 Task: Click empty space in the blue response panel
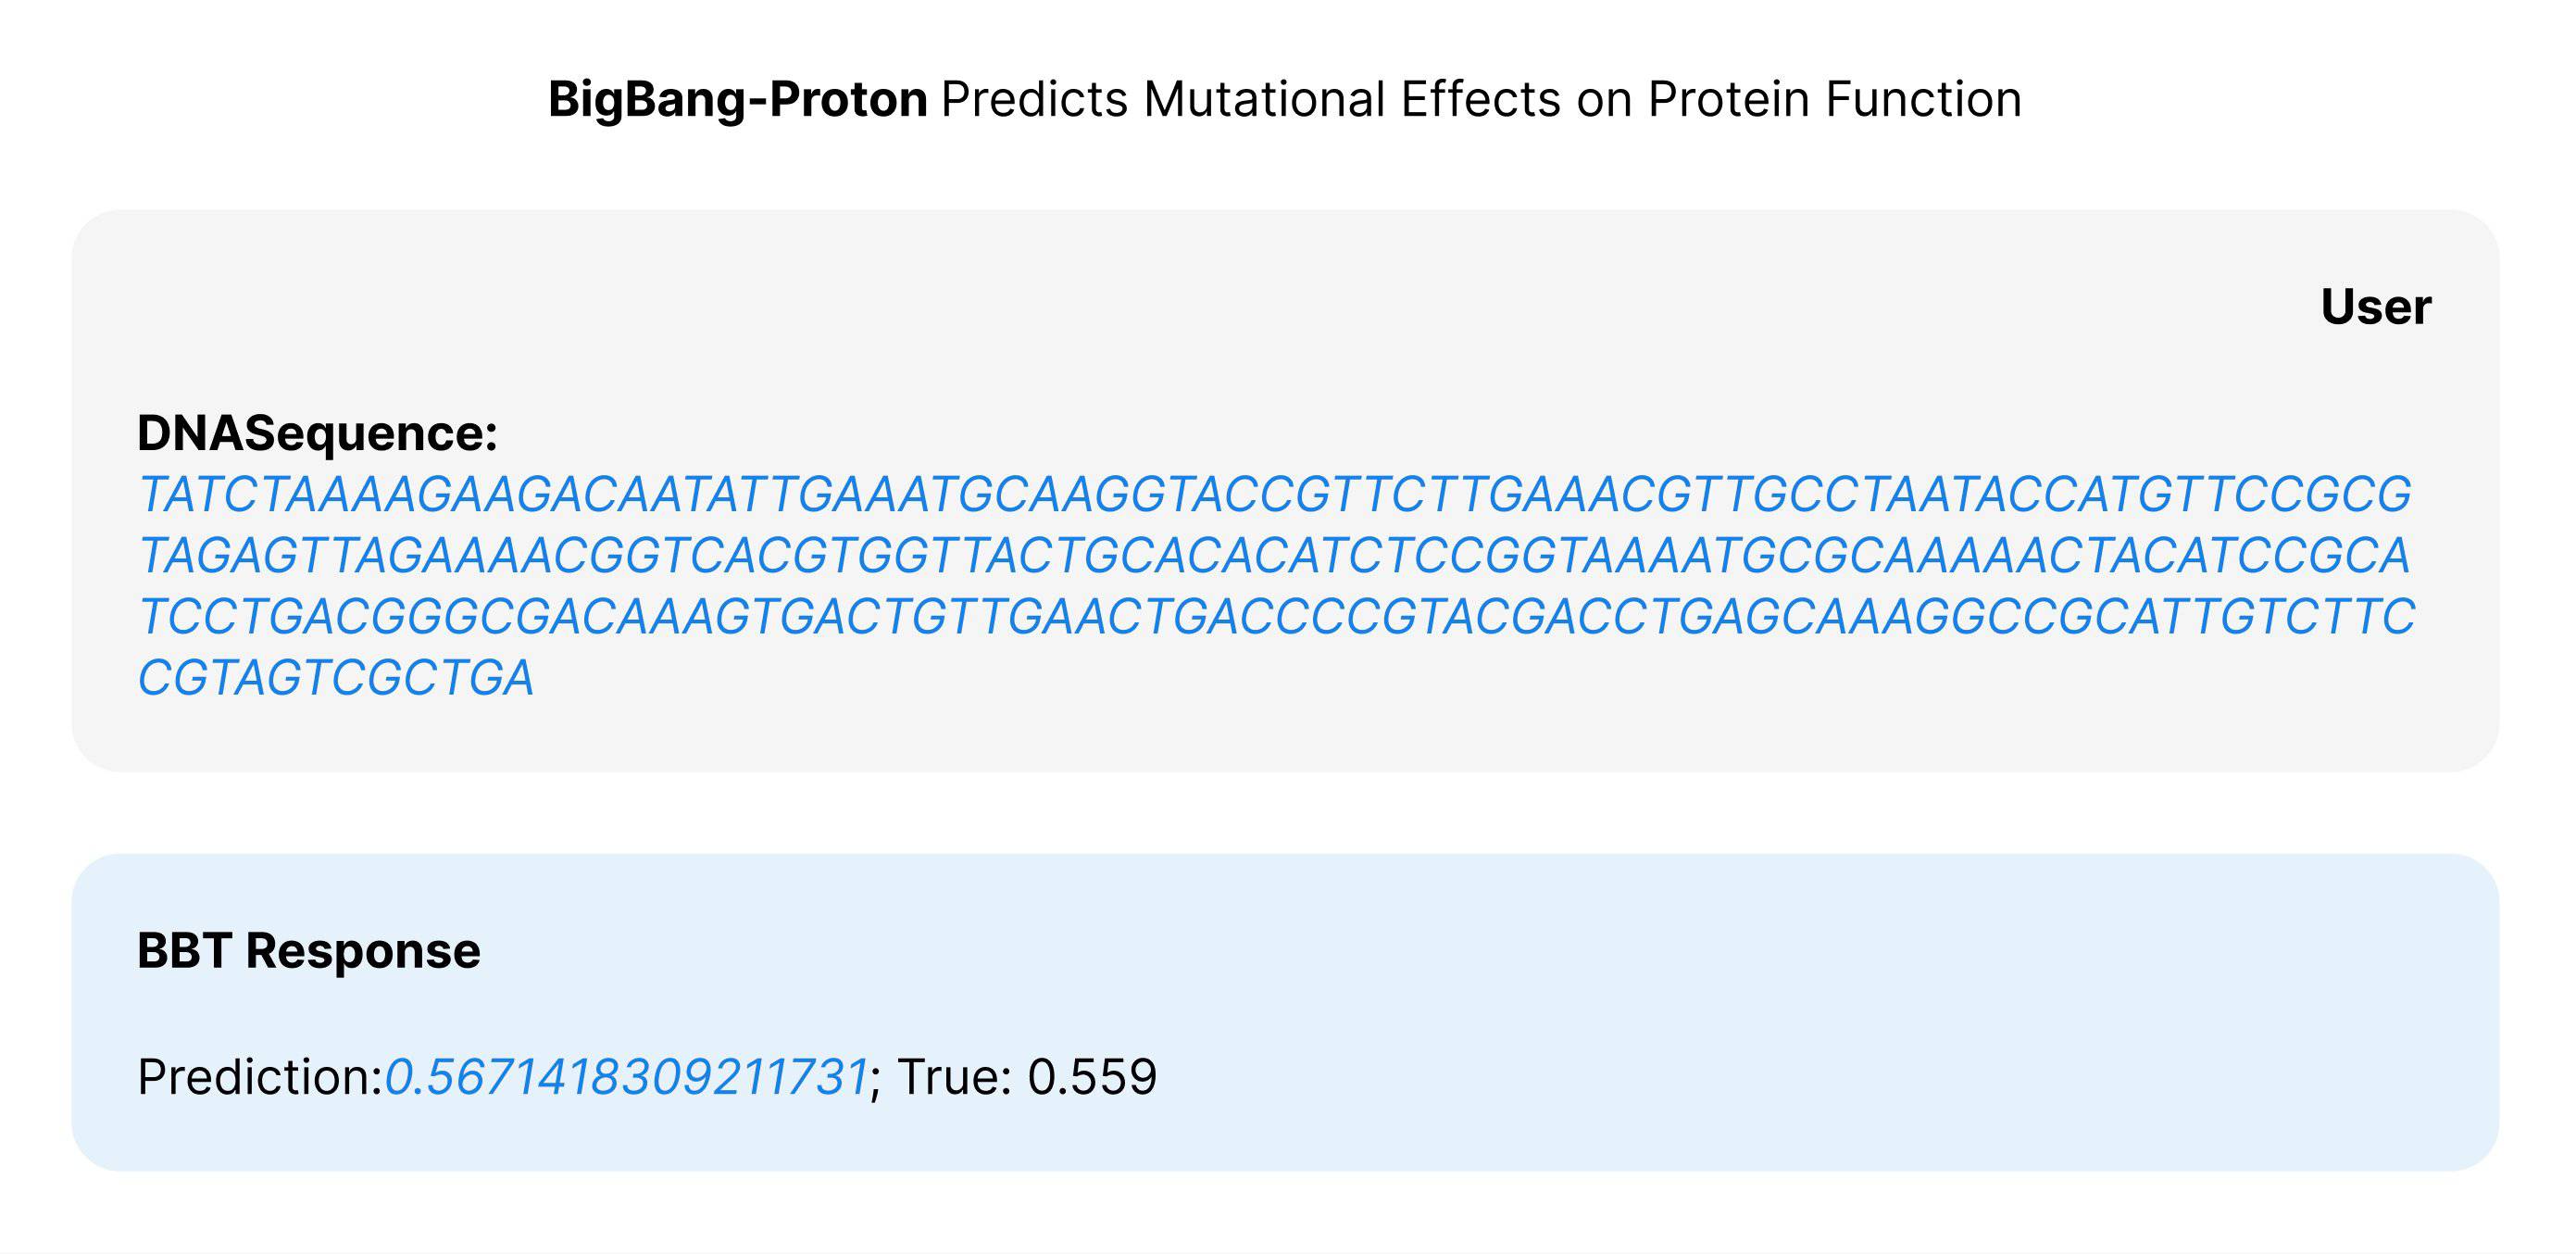1800,1000
